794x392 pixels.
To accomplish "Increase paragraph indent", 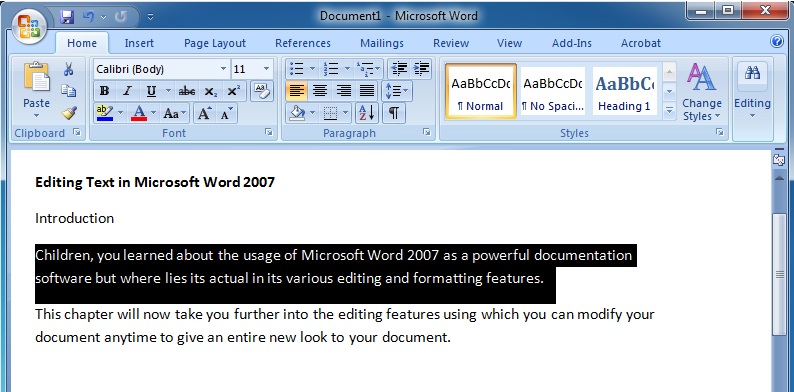I will (421, 69).
